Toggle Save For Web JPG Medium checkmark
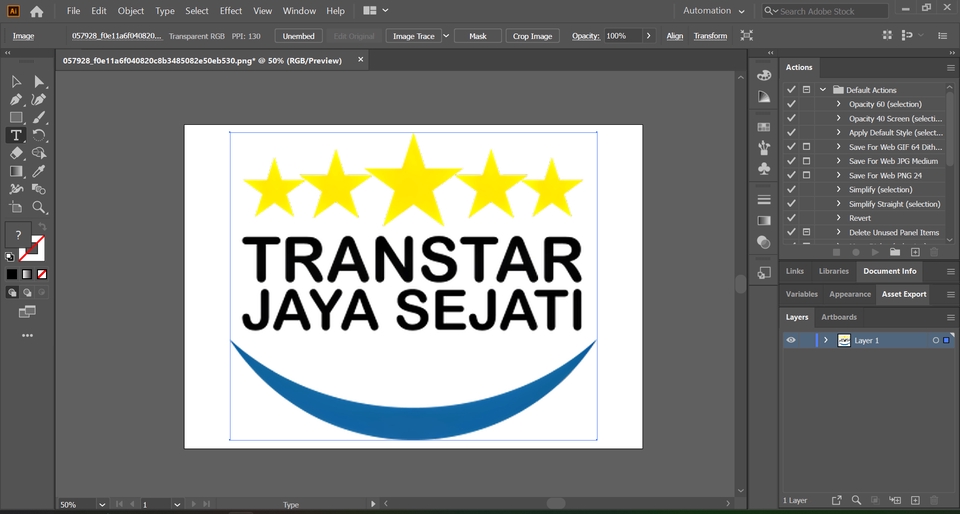Screen dimensions: 960x514 [791, 161]
